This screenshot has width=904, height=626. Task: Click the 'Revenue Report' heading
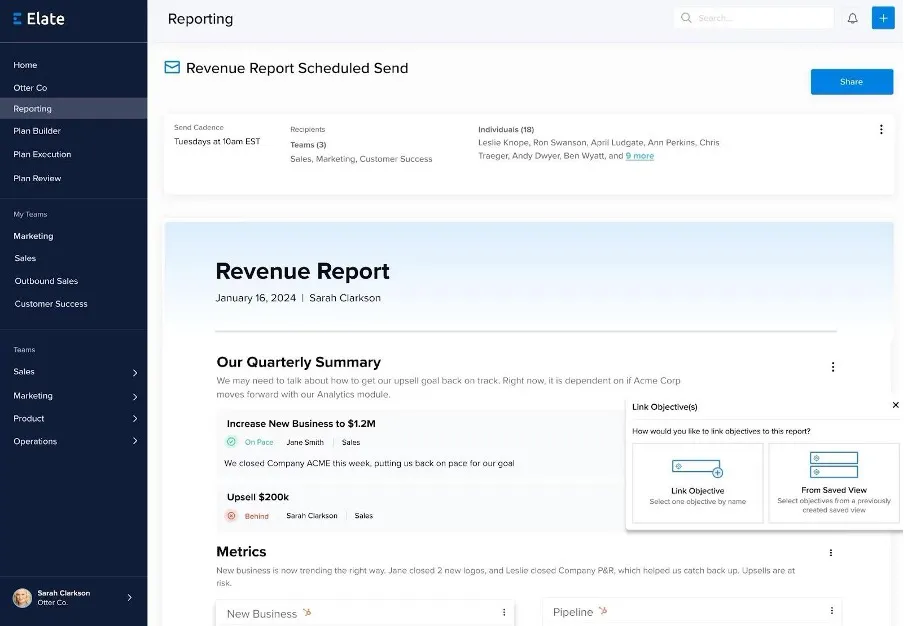tap(303, 271)
